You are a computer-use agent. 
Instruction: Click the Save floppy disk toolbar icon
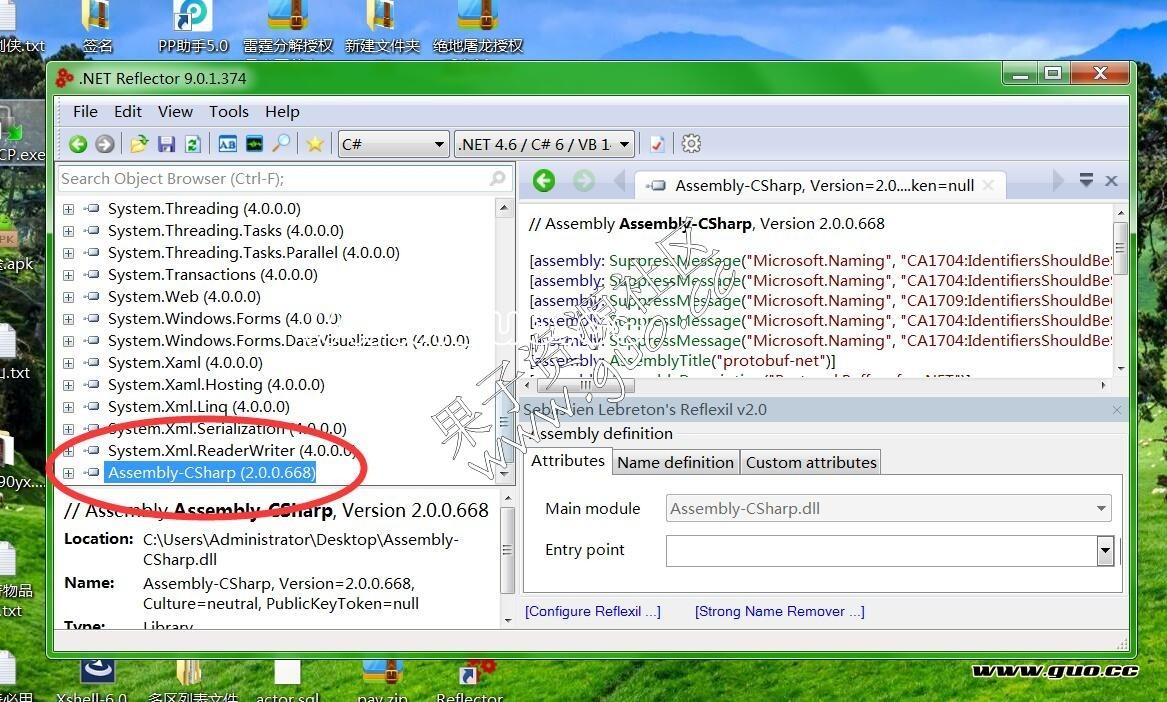pyautogui.click(x=166, y=144)
